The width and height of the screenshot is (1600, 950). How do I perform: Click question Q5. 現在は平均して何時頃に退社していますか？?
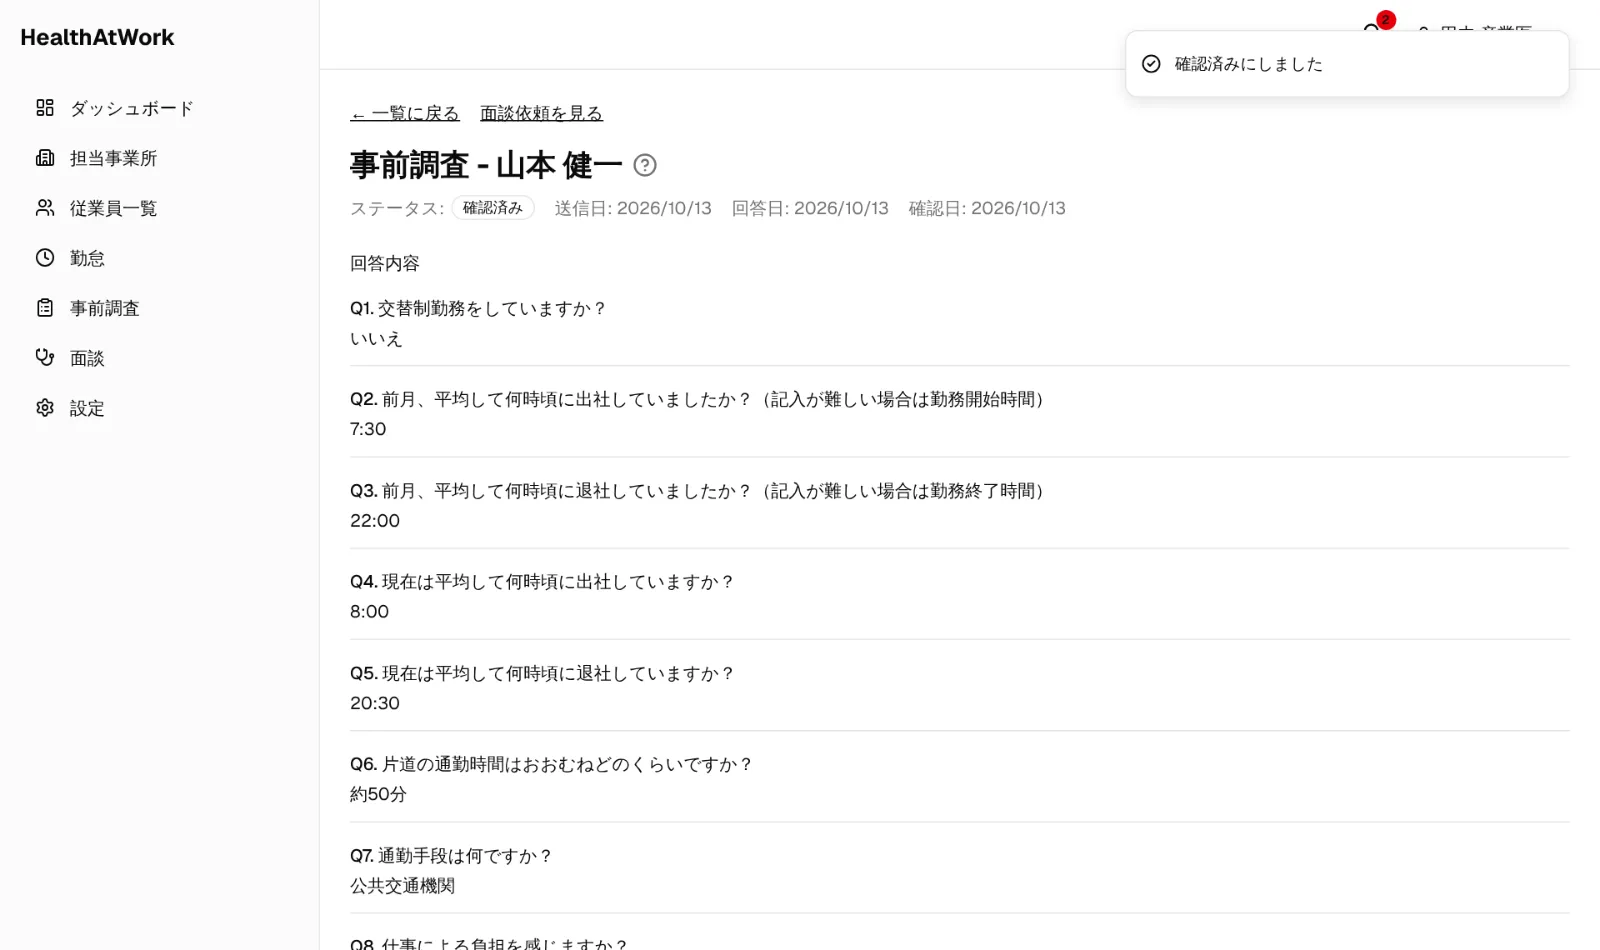click(x=542, y=674)
